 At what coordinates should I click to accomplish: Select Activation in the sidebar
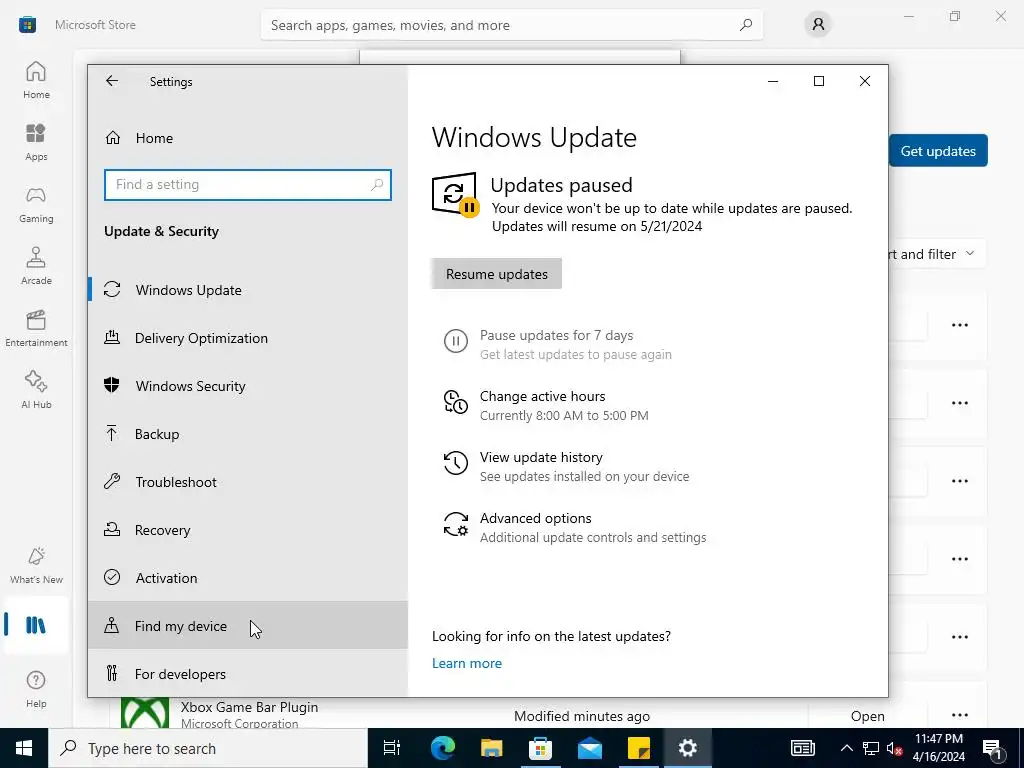click(248, 578)
